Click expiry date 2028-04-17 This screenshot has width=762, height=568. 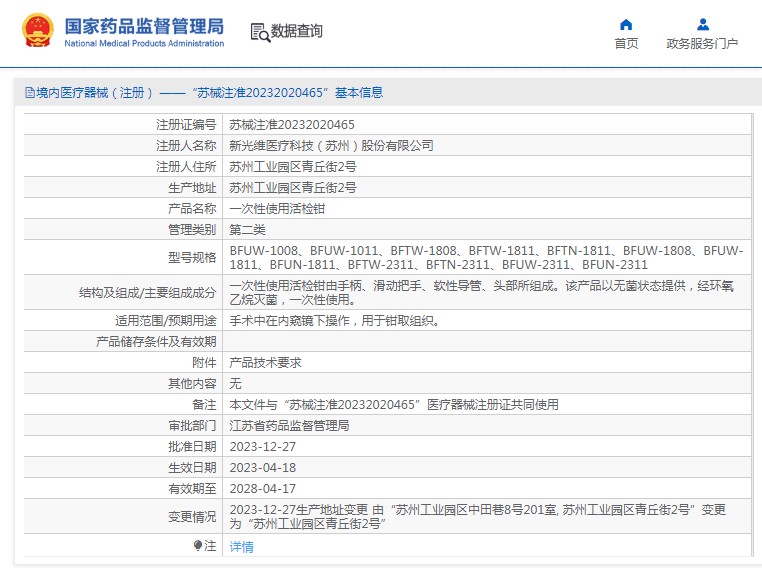point(262,488)
